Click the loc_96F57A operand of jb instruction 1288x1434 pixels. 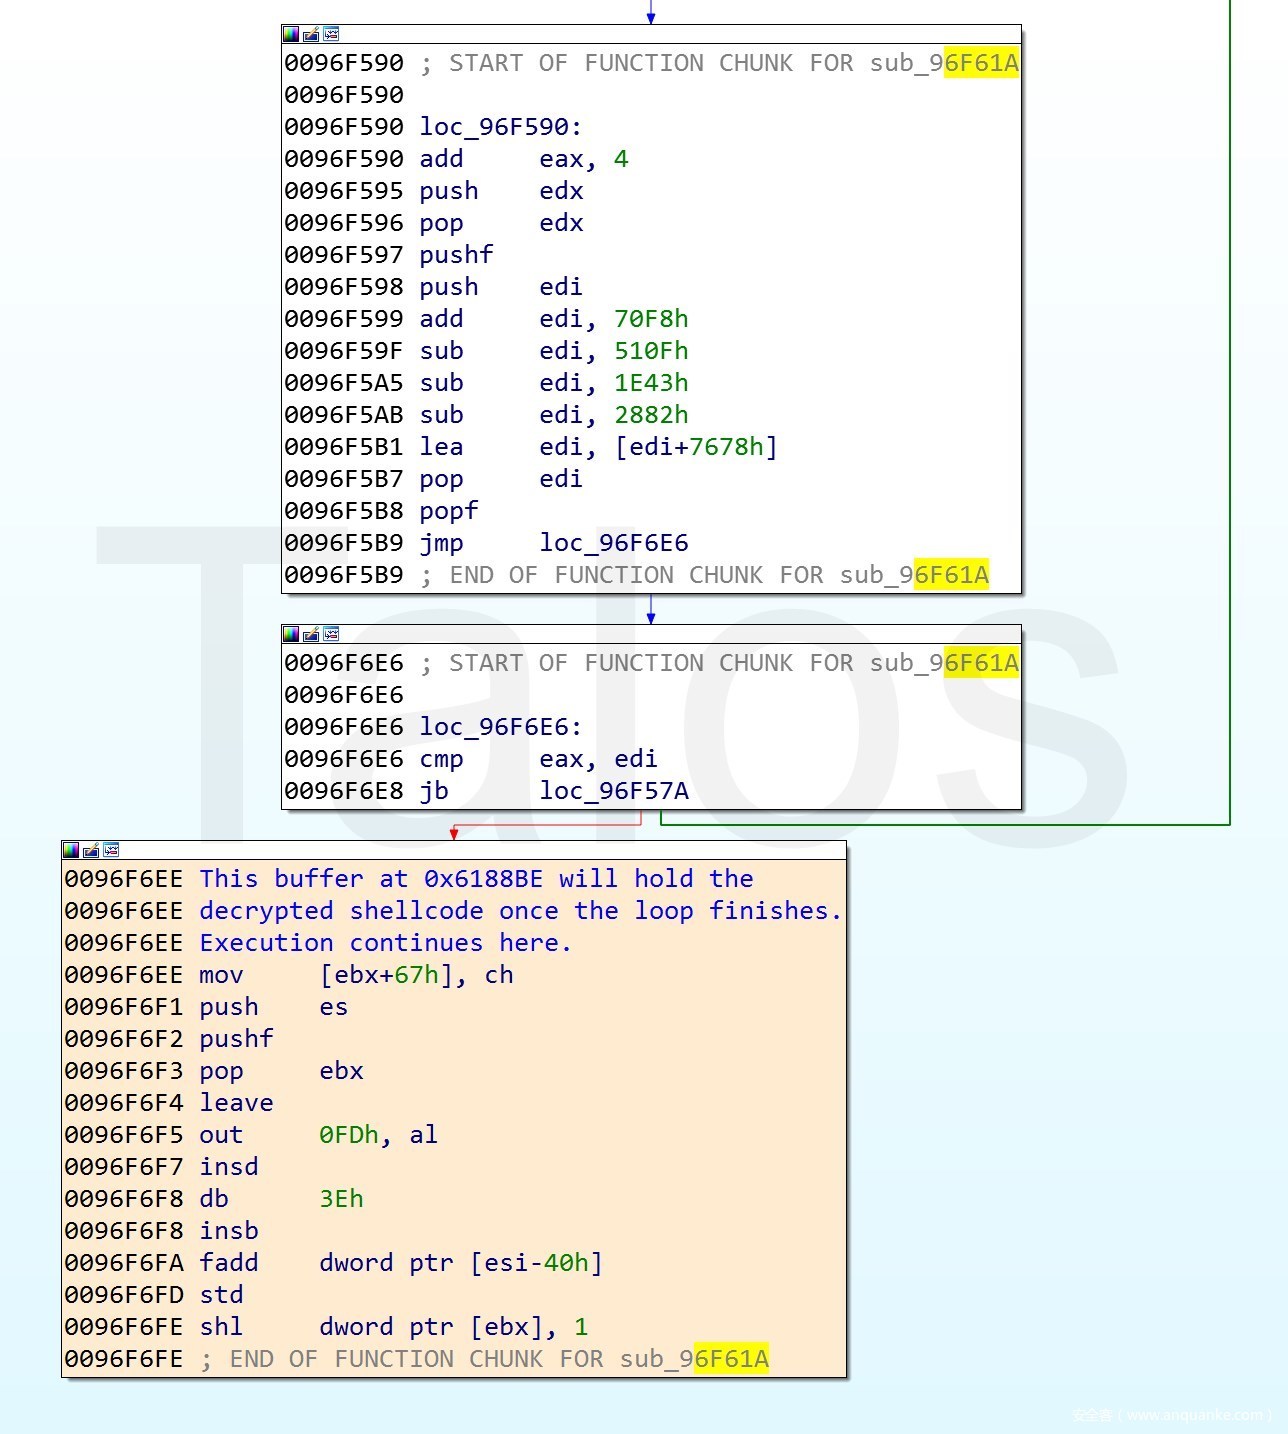(613, 791)
